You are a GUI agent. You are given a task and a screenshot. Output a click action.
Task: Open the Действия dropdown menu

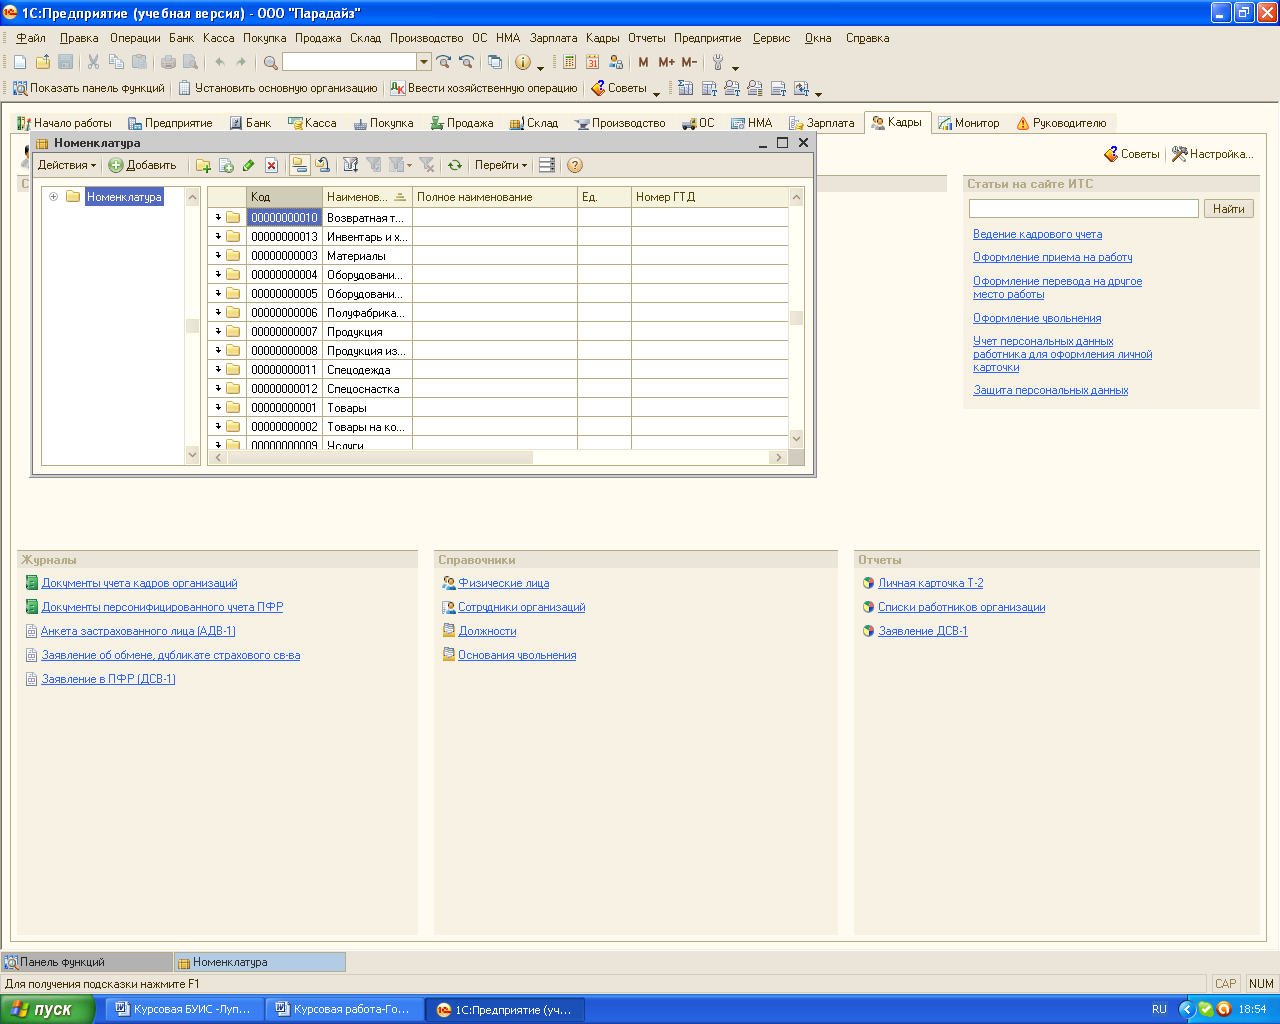67,166
